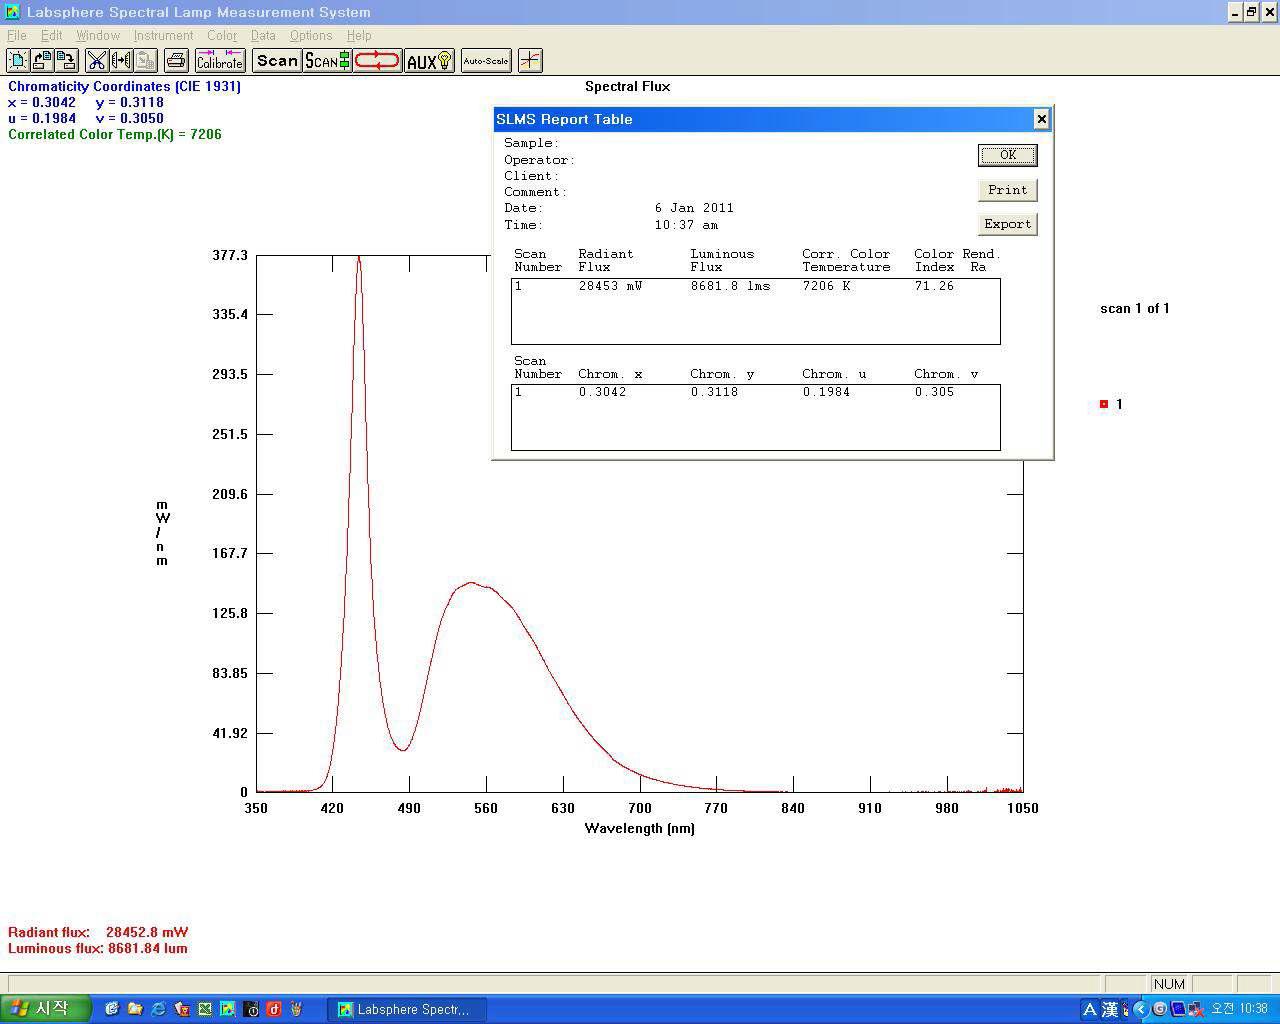Click the Spectral Flux chart title
1280x1024 pixels.
pos(628,86)
